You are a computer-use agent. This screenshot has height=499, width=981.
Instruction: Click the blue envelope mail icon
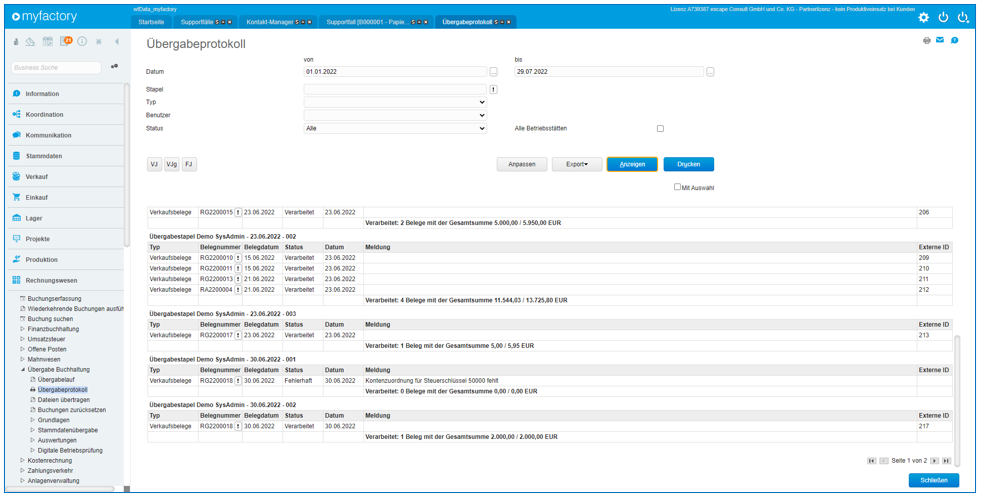coord(940,40)
